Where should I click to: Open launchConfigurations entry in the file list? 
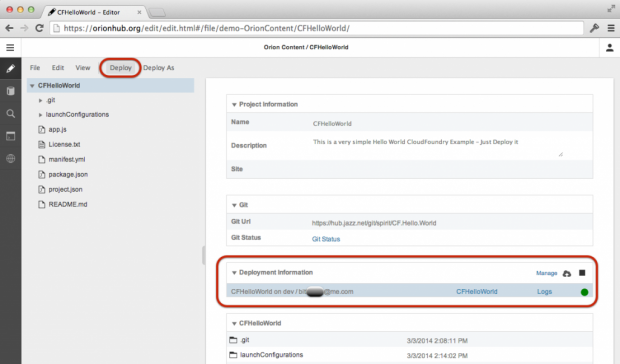click(x=271, y=355)
